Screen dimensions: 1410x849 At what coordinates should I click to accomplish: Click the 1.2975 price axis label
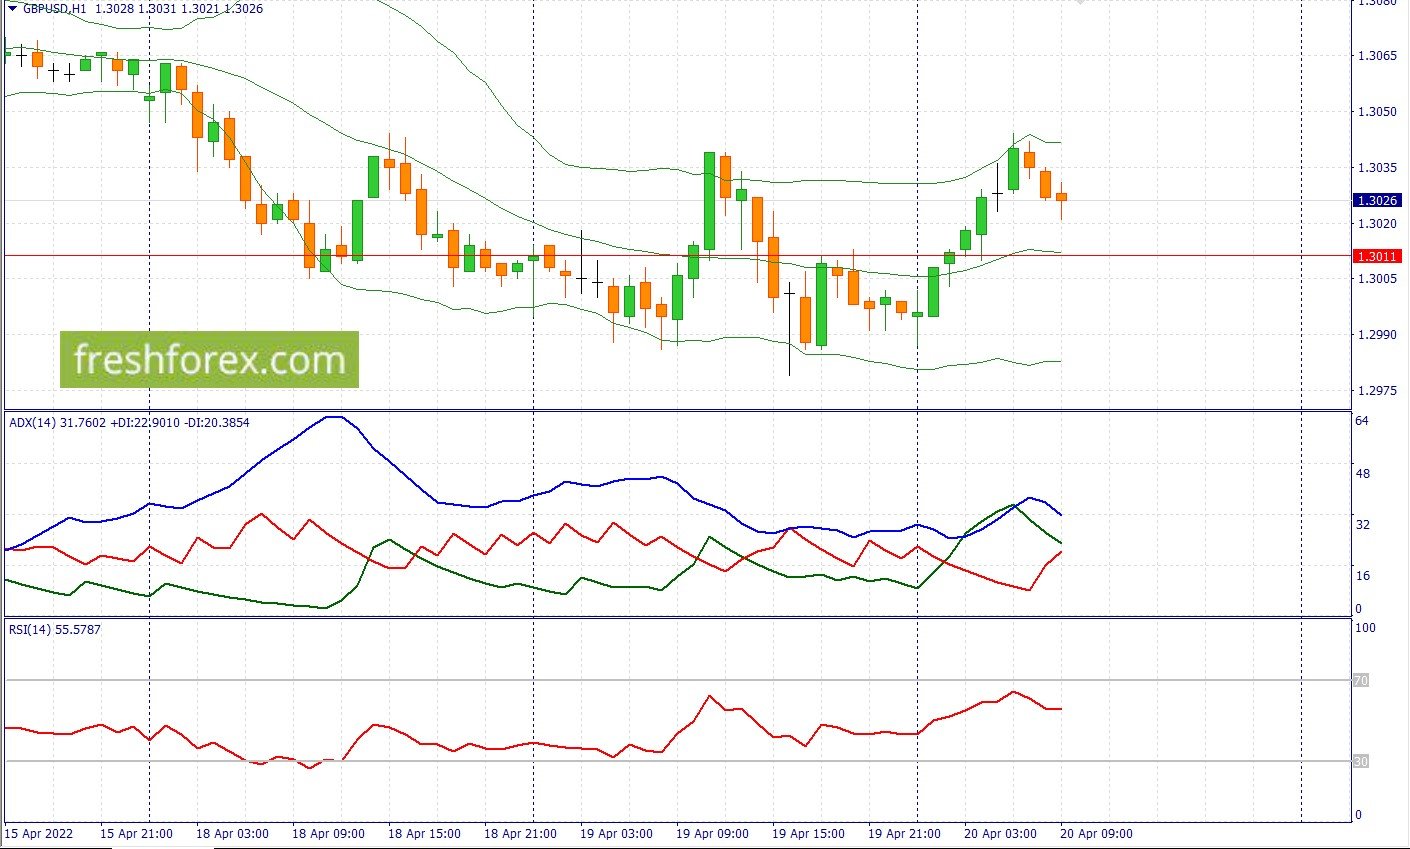click(x=1377, y=391)
